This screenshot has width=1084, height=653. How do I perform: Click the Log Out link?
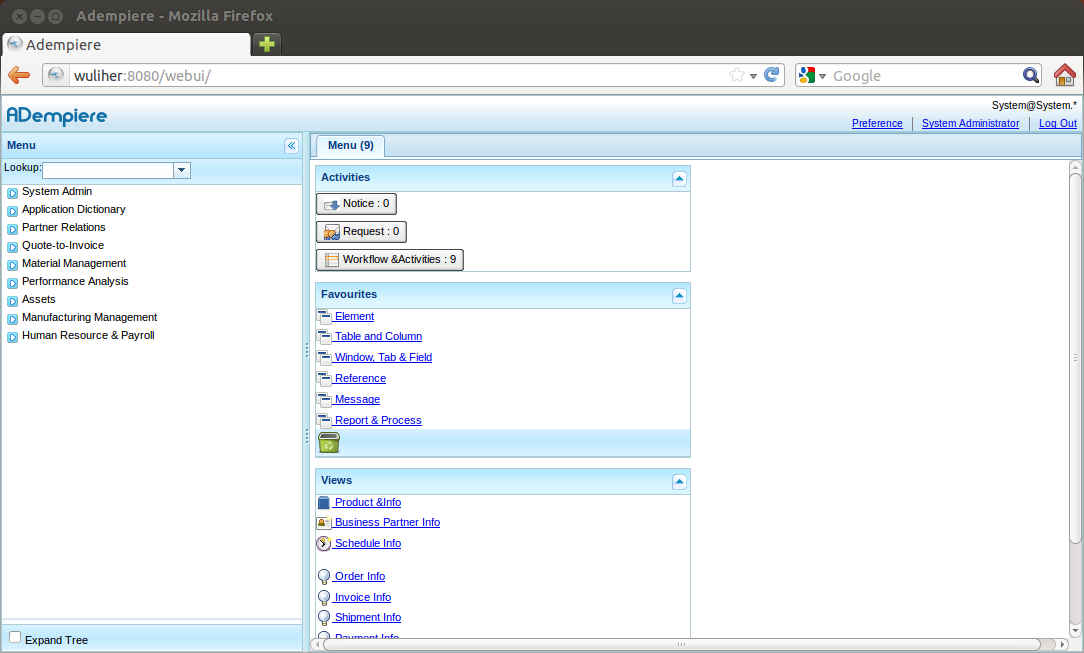pyautogui.click(x=1058, y=123)
